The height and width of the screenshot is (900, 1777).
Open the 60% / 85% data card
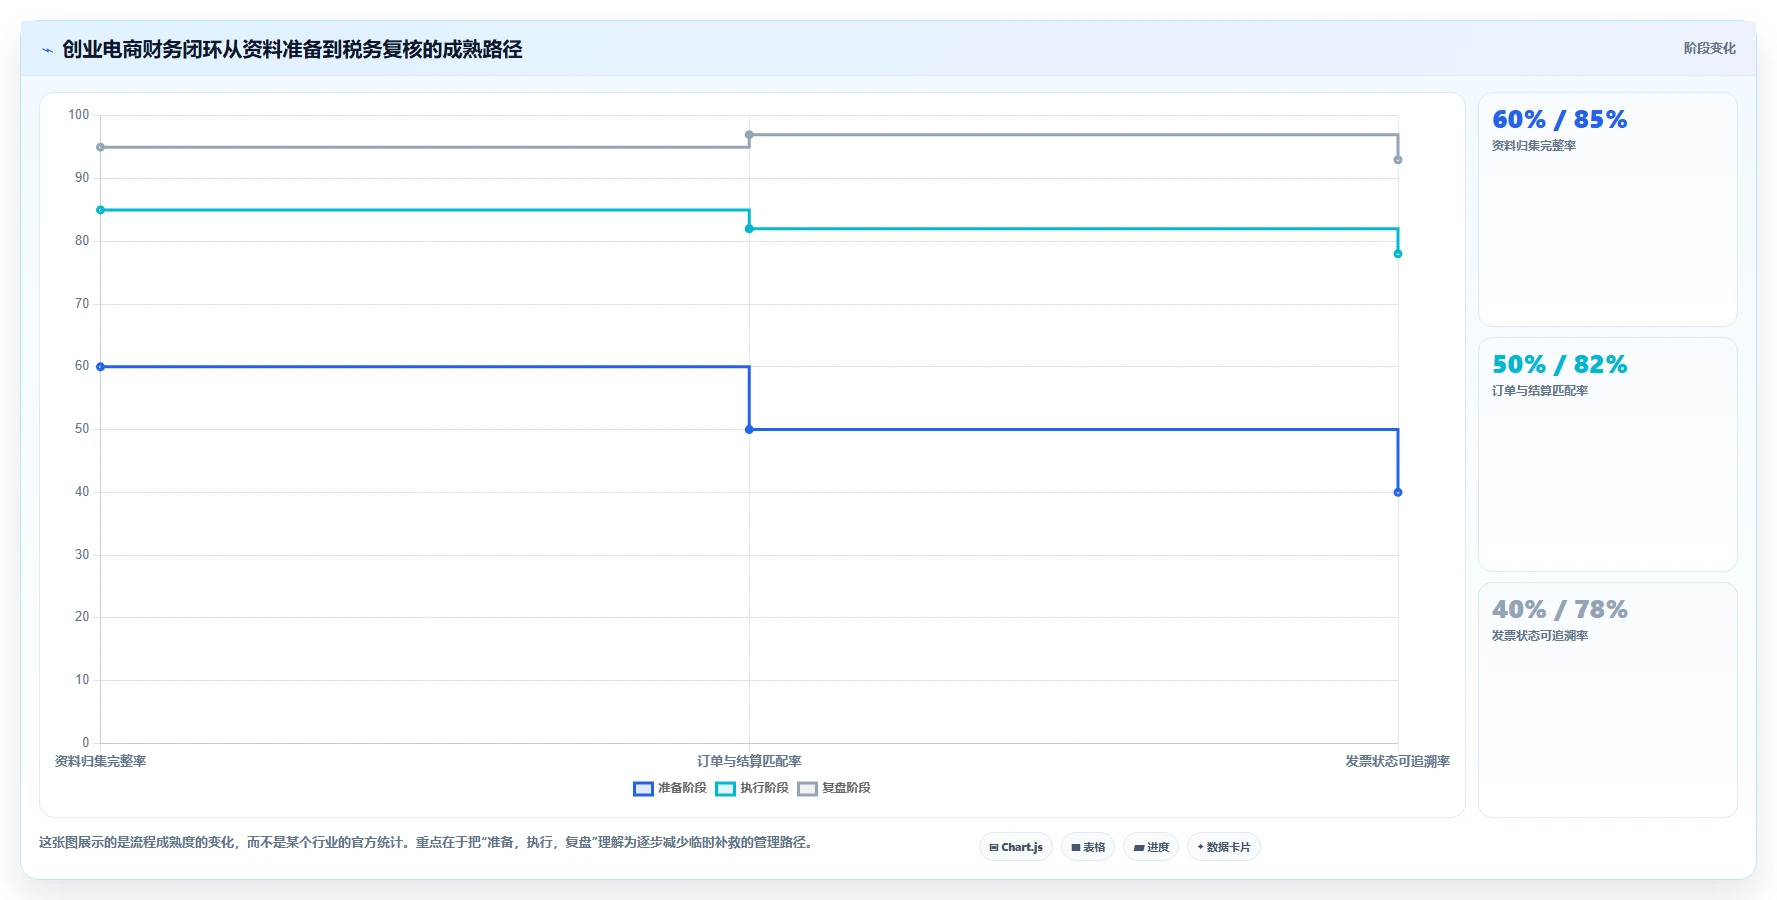tap(1607, 209)
